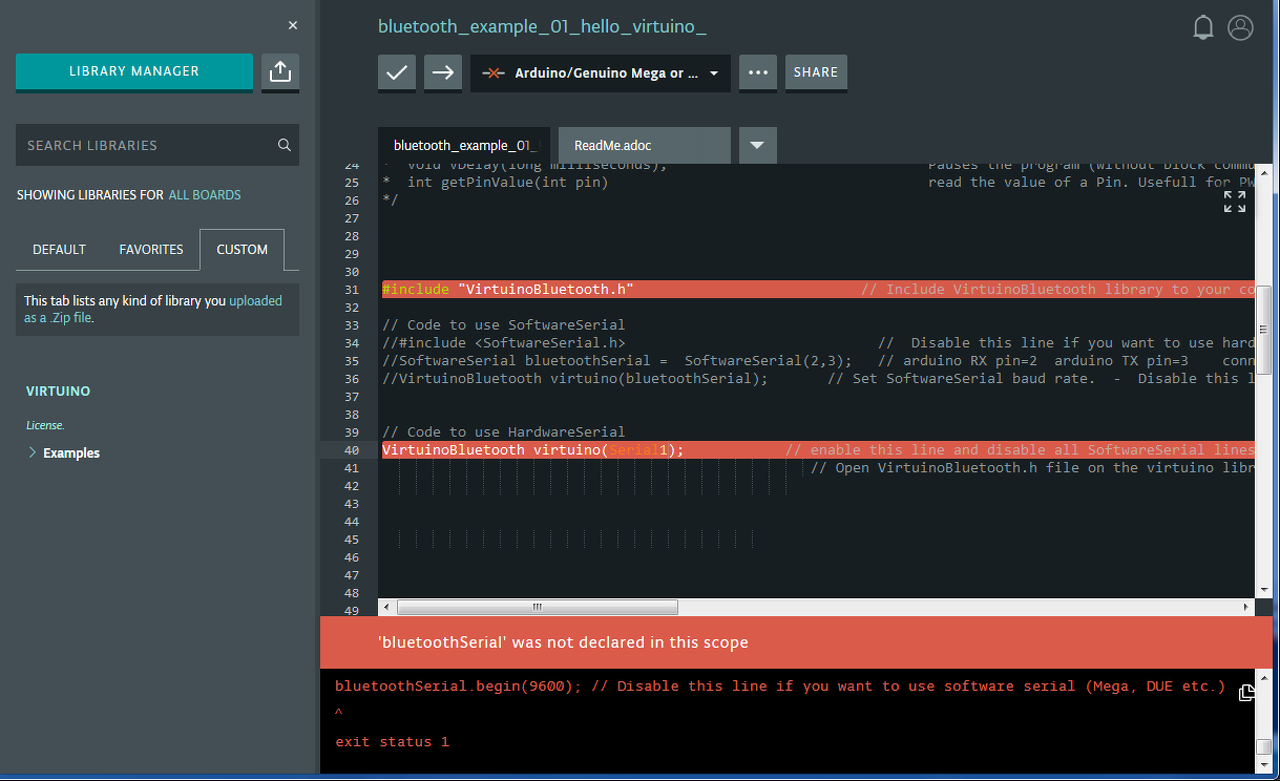Image resolution: width=1280 pixels, height=781 pixels.
Task: Upload sketch with arrow button
Action: 443,72
